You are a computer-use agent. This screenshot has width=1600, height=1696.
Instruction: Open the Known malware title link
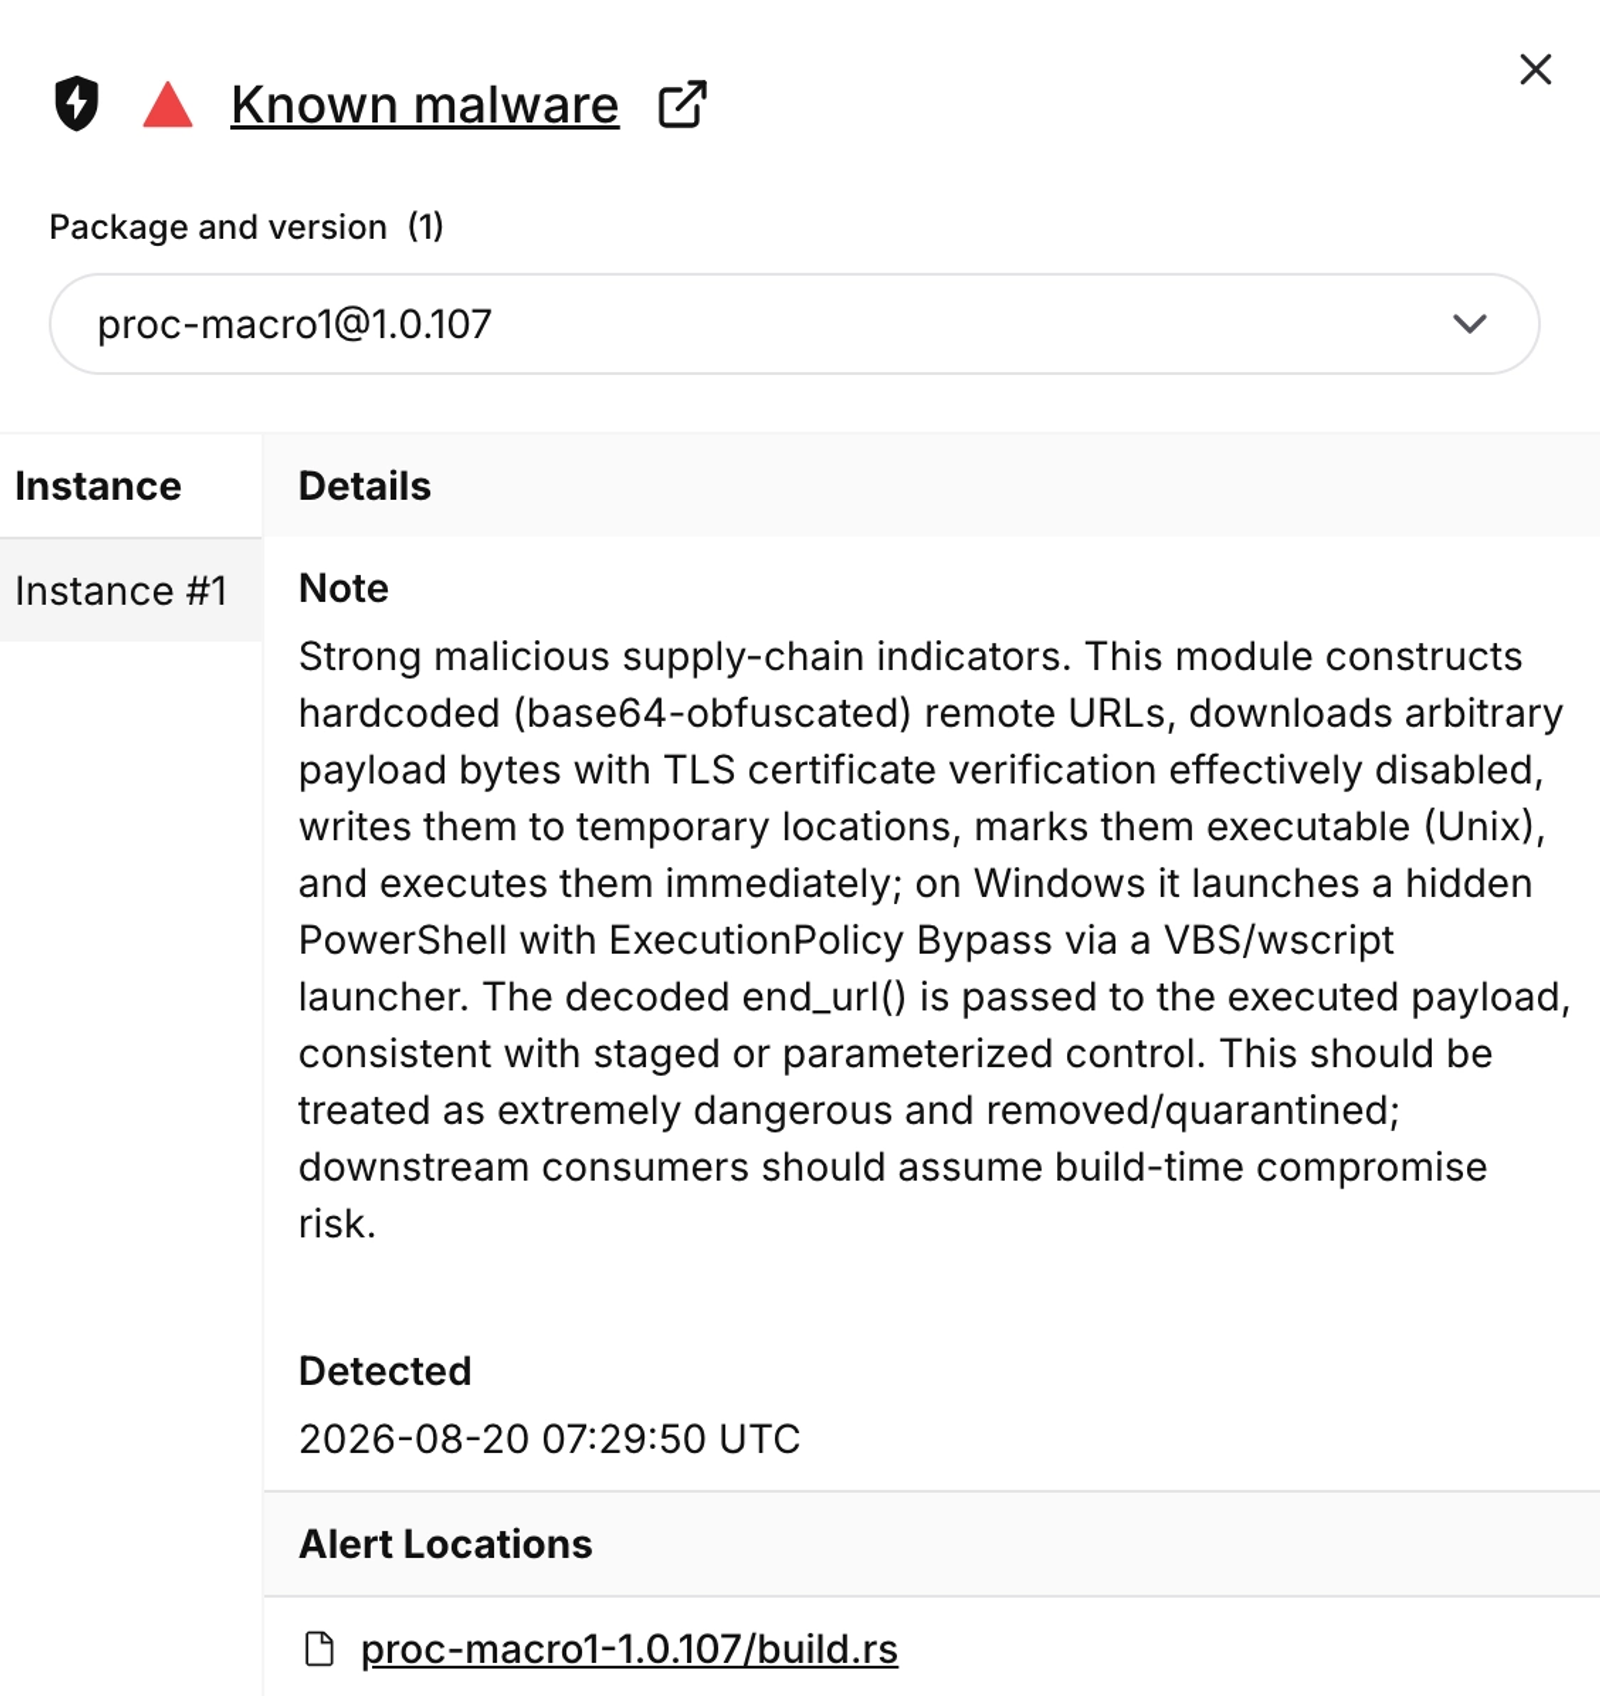(425, 104)
